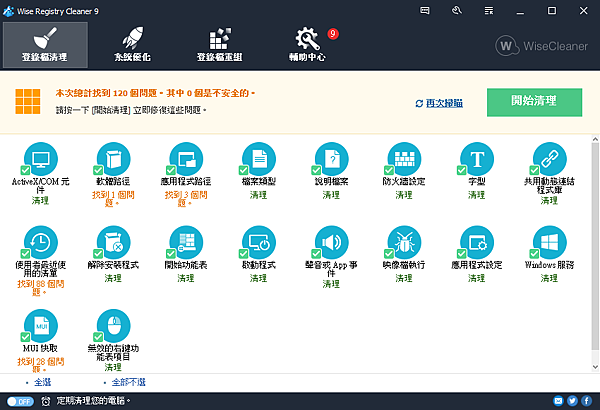Viewport: 600px width, 410px height.
Task: Open the 共用動態連結程式庫 category icon
Action: [550, 159]
